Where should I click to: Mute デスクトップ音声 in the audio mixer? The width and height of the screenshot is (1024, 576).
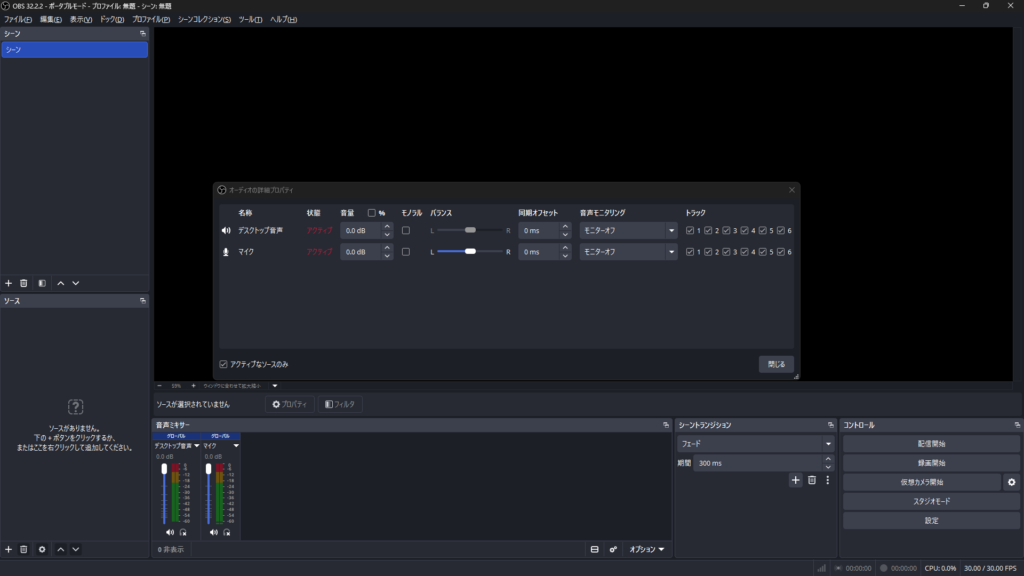click(x=170, y=532)
